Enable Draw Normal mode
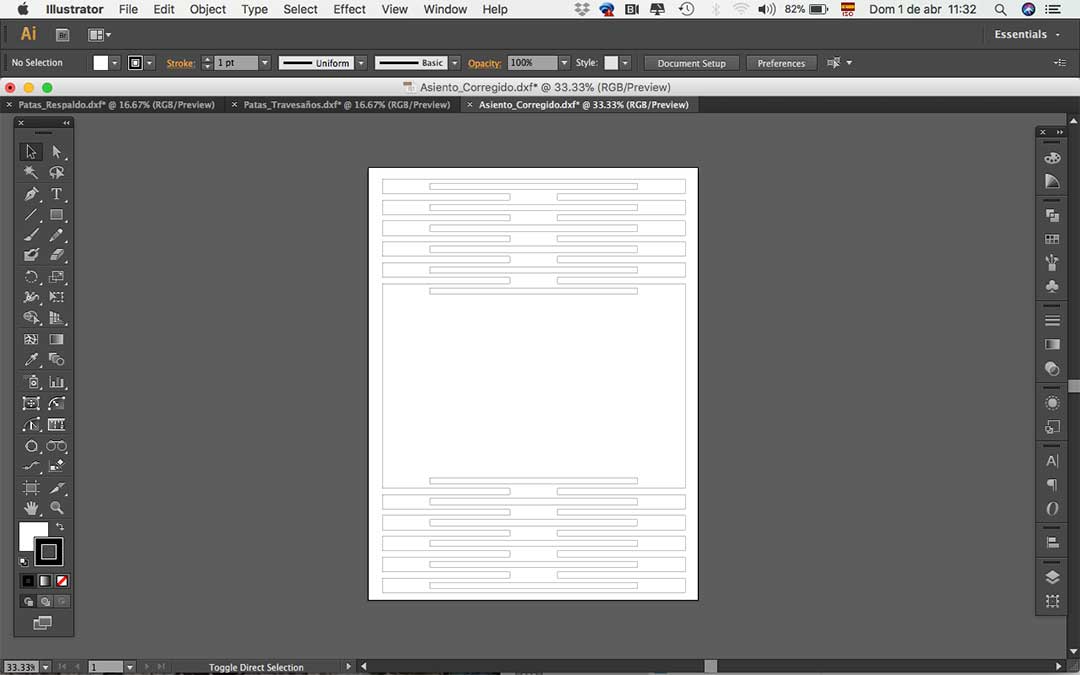The image size is (1080, 675). [x=28, y=601]
